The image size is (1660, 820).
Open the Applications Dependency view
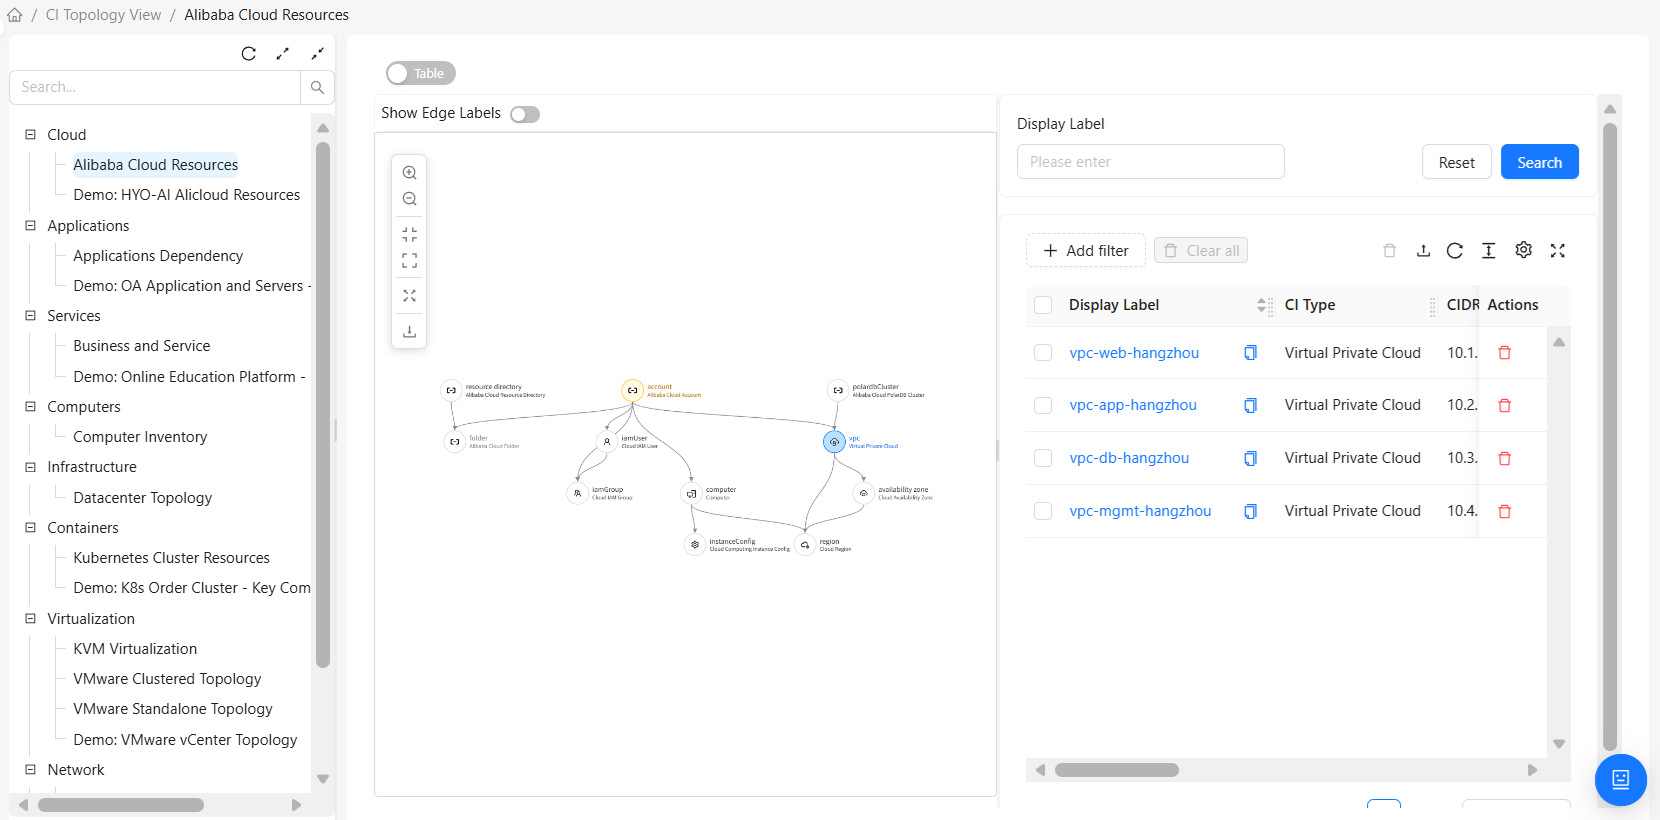tap(158, 256)
